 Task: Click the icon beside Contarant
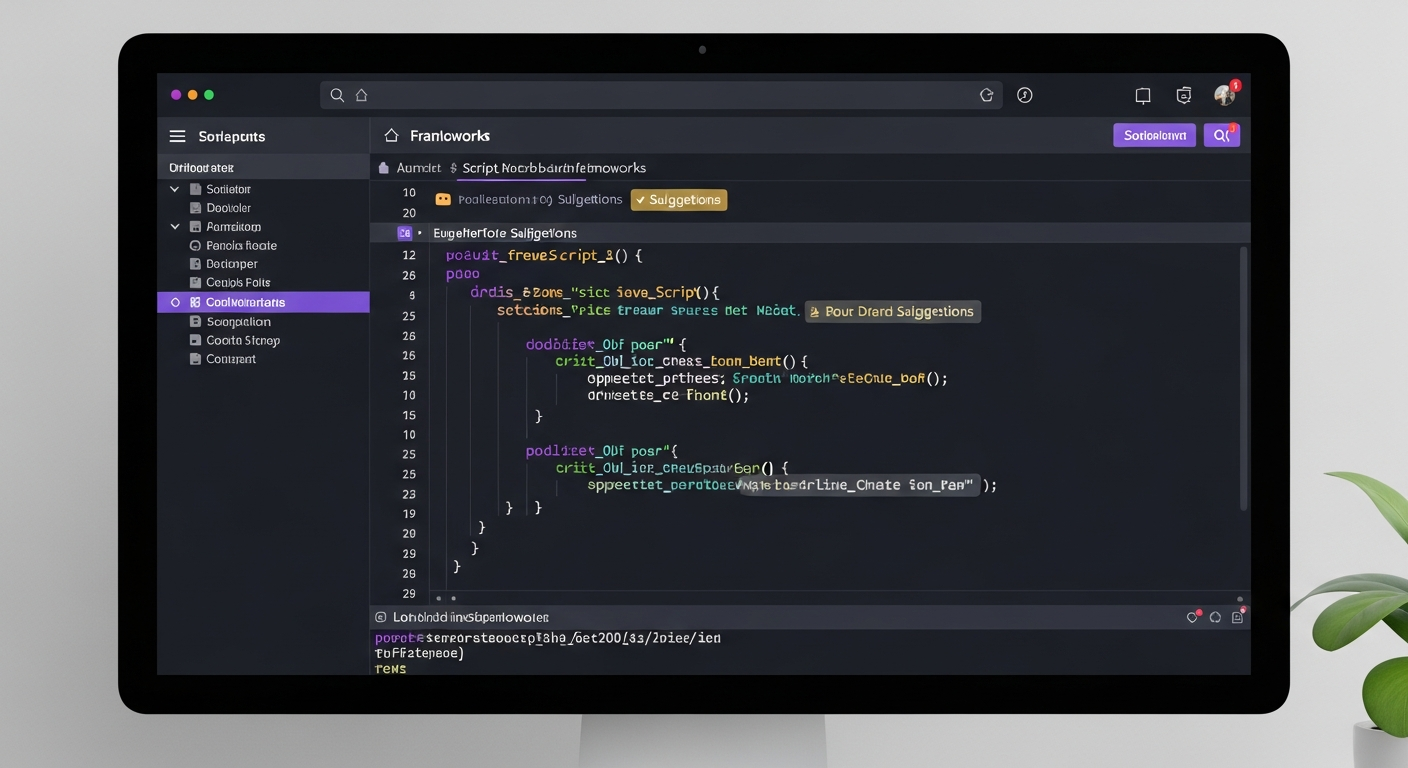196,359
